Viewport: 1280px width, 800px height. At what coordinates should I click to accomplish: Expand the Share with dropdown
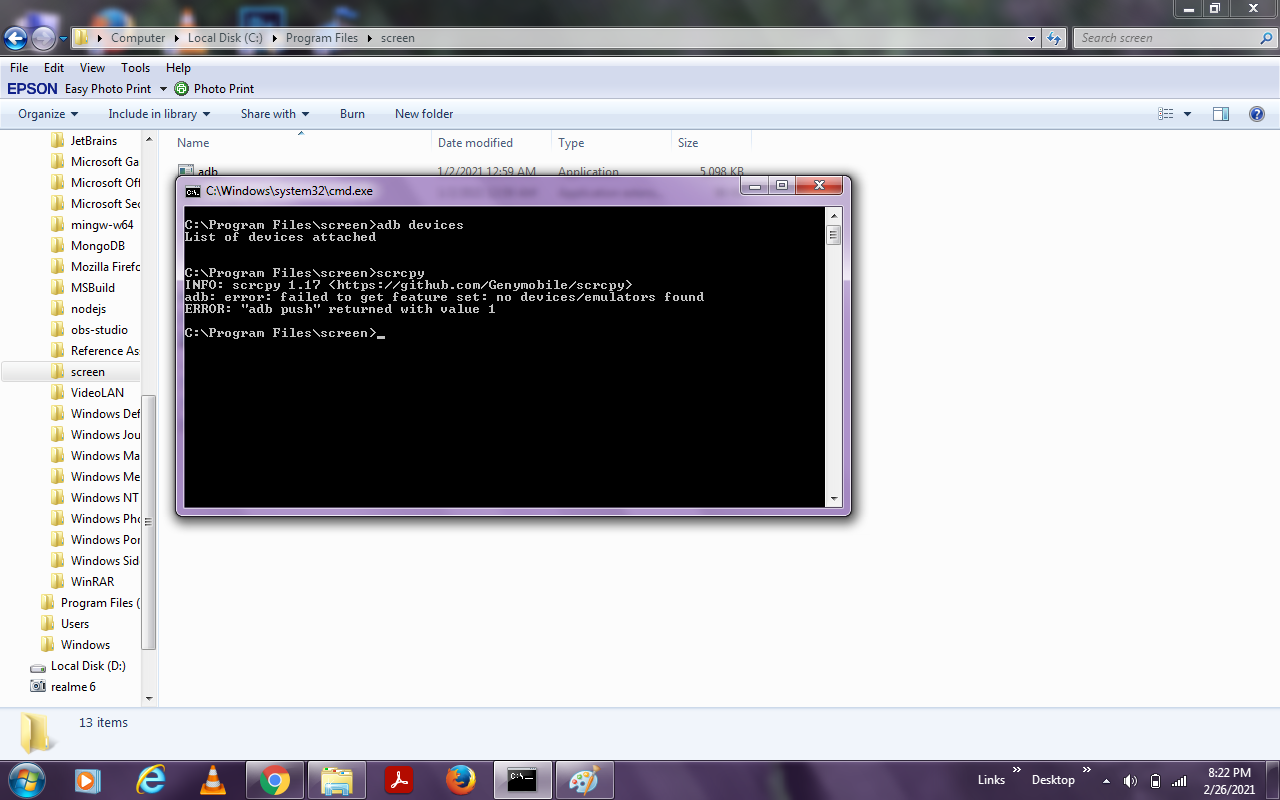tap(273, 113)
